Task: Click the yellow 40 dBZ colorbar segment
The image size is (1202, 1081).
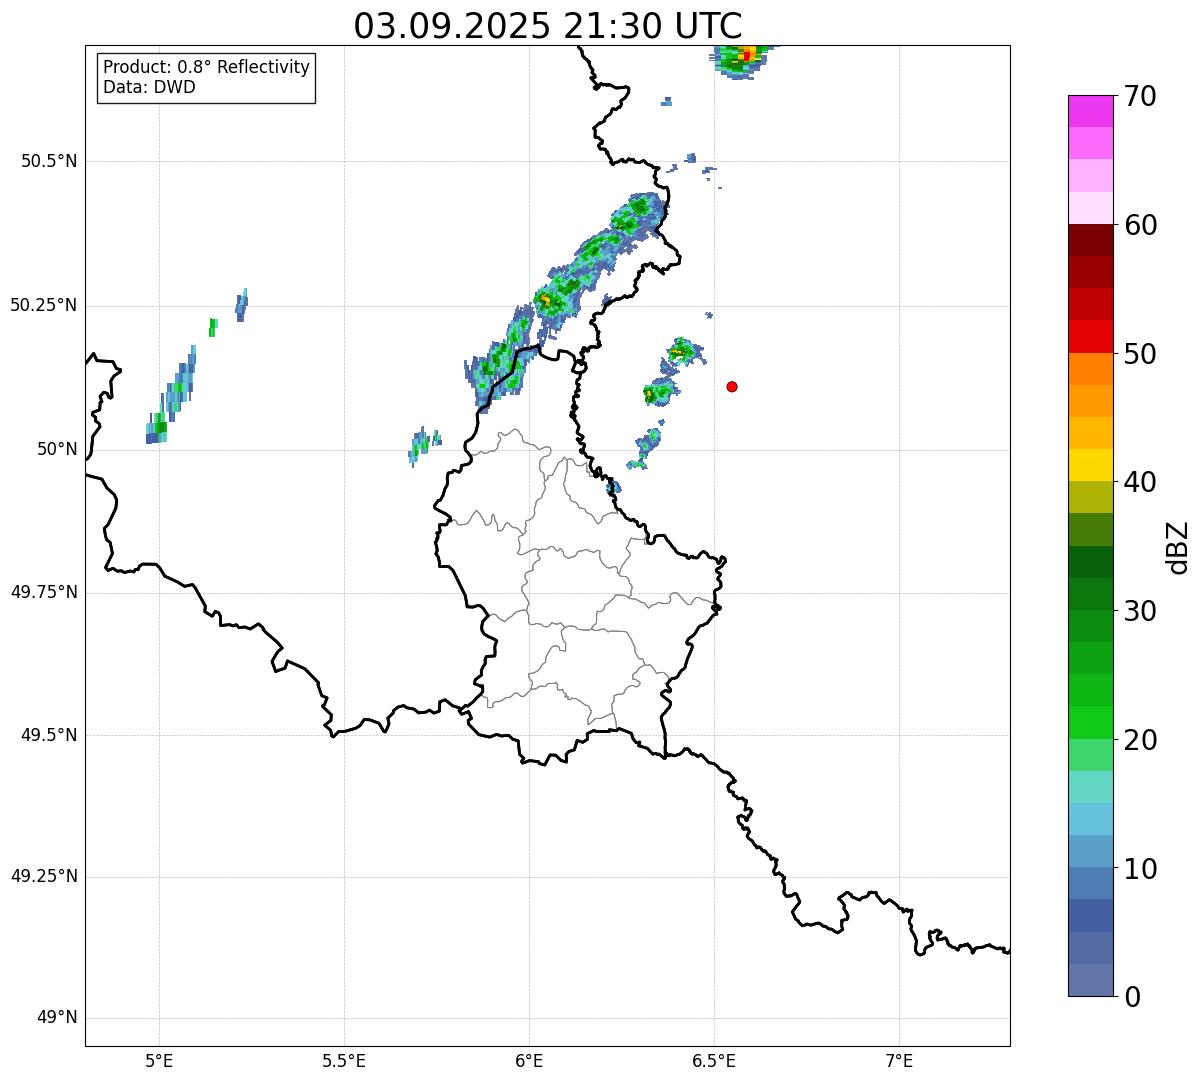Action: [x=1091, y=465]
